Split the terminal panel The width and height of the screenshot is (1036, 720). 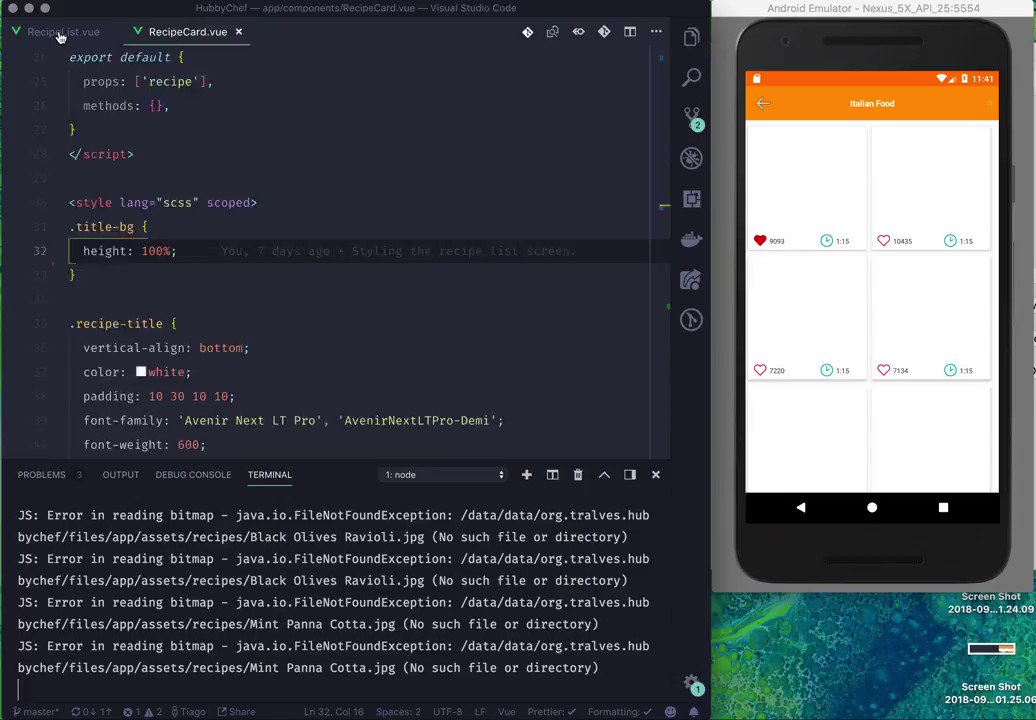pos(552,475)
